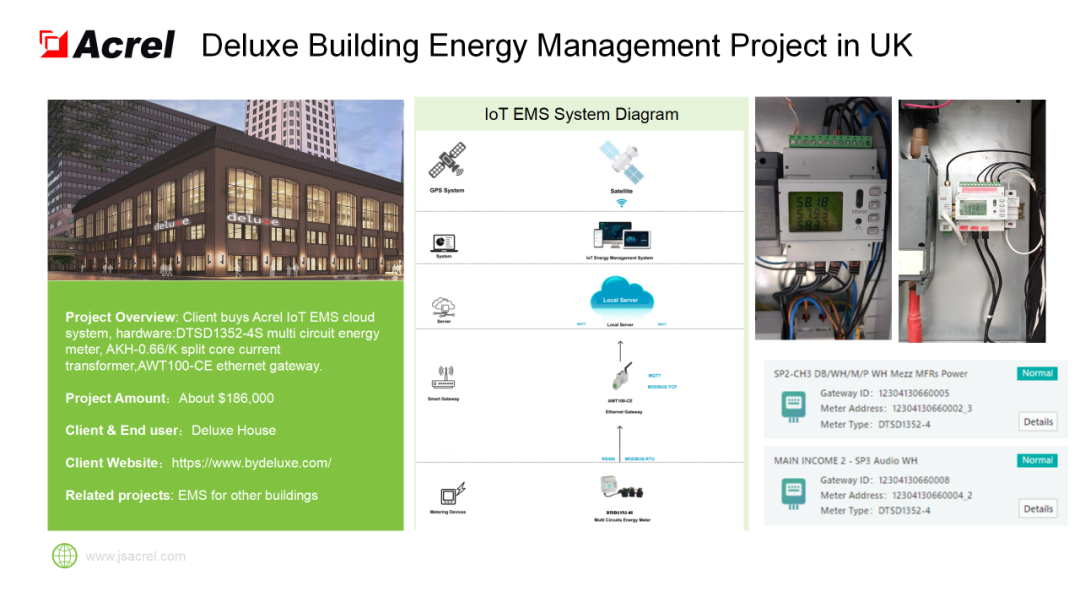The image size is (1080, 608).
Task: Click Meter Address 12304130660004_2
Action: 896,495
